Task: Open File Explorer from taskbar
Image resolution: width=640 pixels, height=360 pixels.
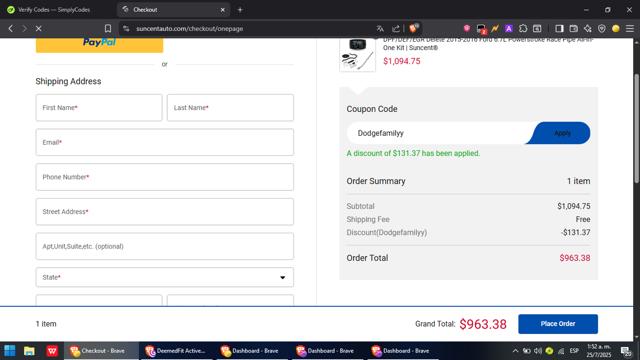Action: click(29, 351)
